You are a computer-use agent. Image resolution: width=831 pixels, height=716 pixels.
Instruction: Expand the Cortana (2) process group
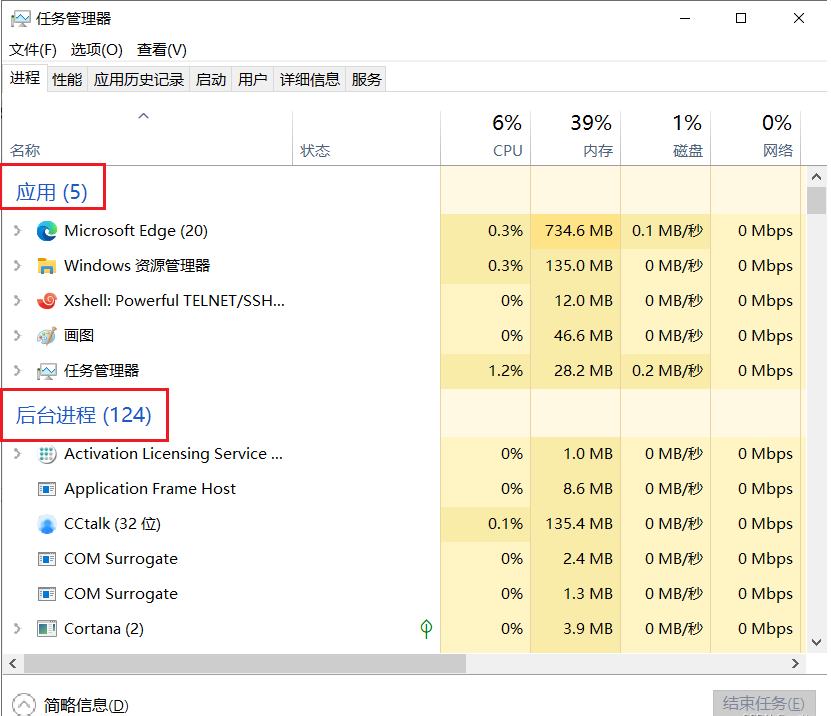click(17, 629)
